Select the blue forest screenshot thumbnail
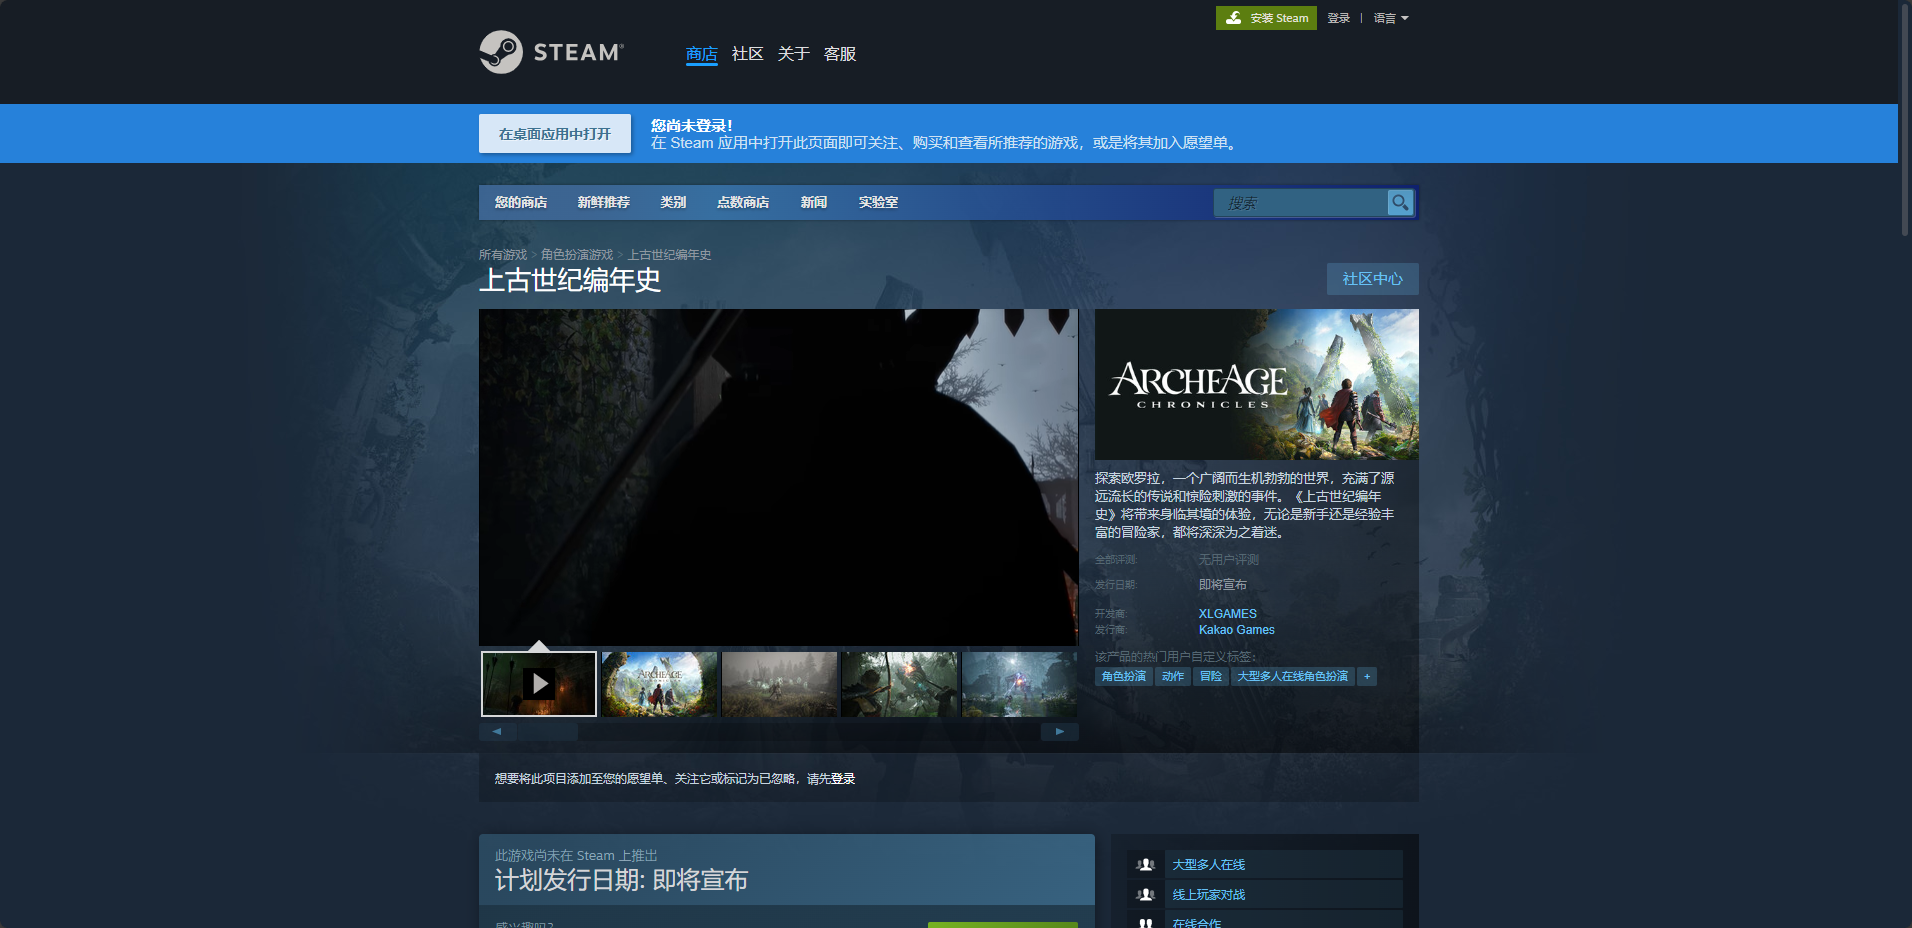 coord(1019,684)
